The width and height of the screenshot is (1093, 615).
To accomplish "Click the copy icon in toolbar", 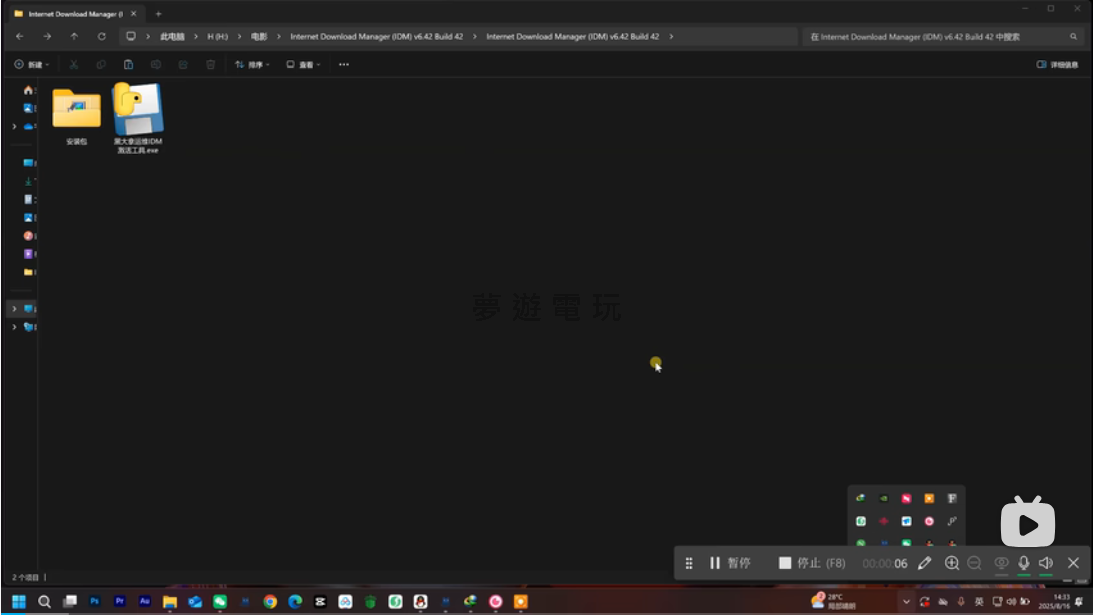I will tap(101, 64).
